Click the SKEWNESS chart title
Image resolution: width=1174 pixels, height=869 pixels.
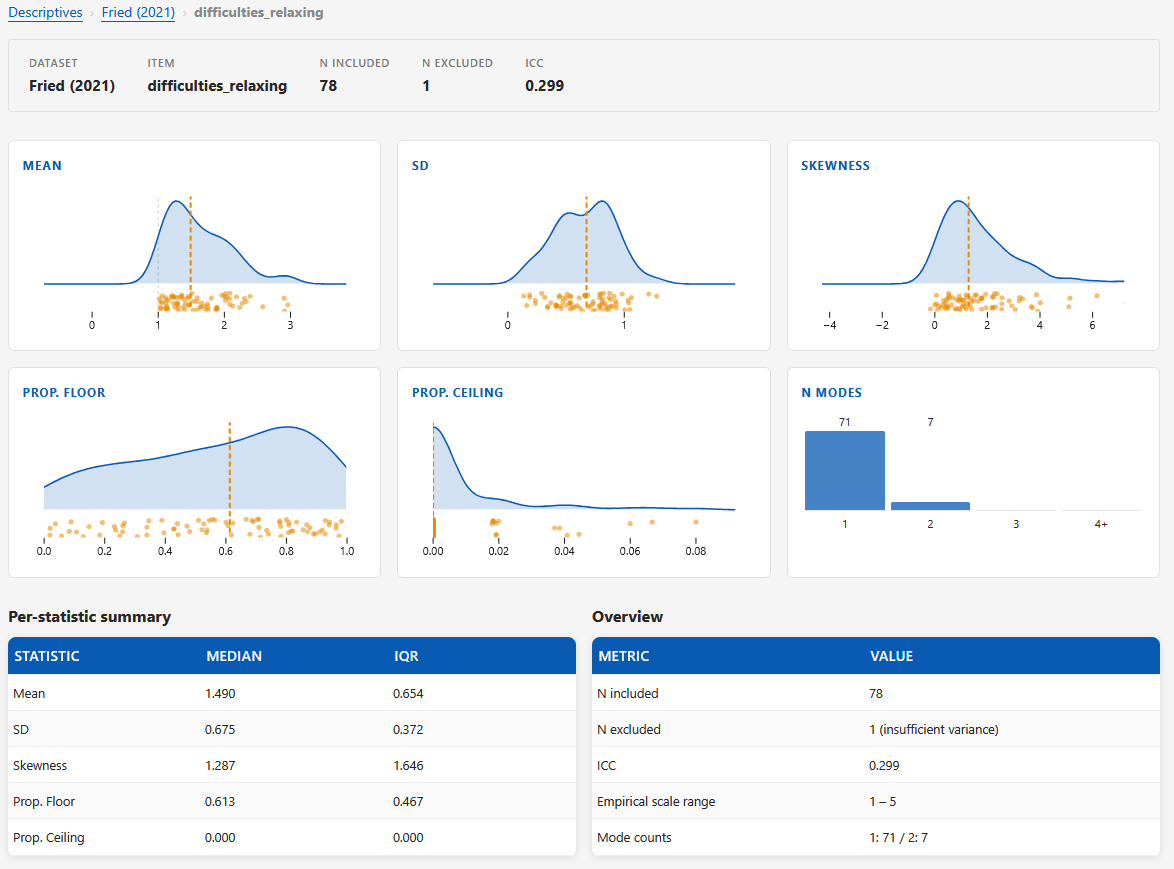point(836,165)
